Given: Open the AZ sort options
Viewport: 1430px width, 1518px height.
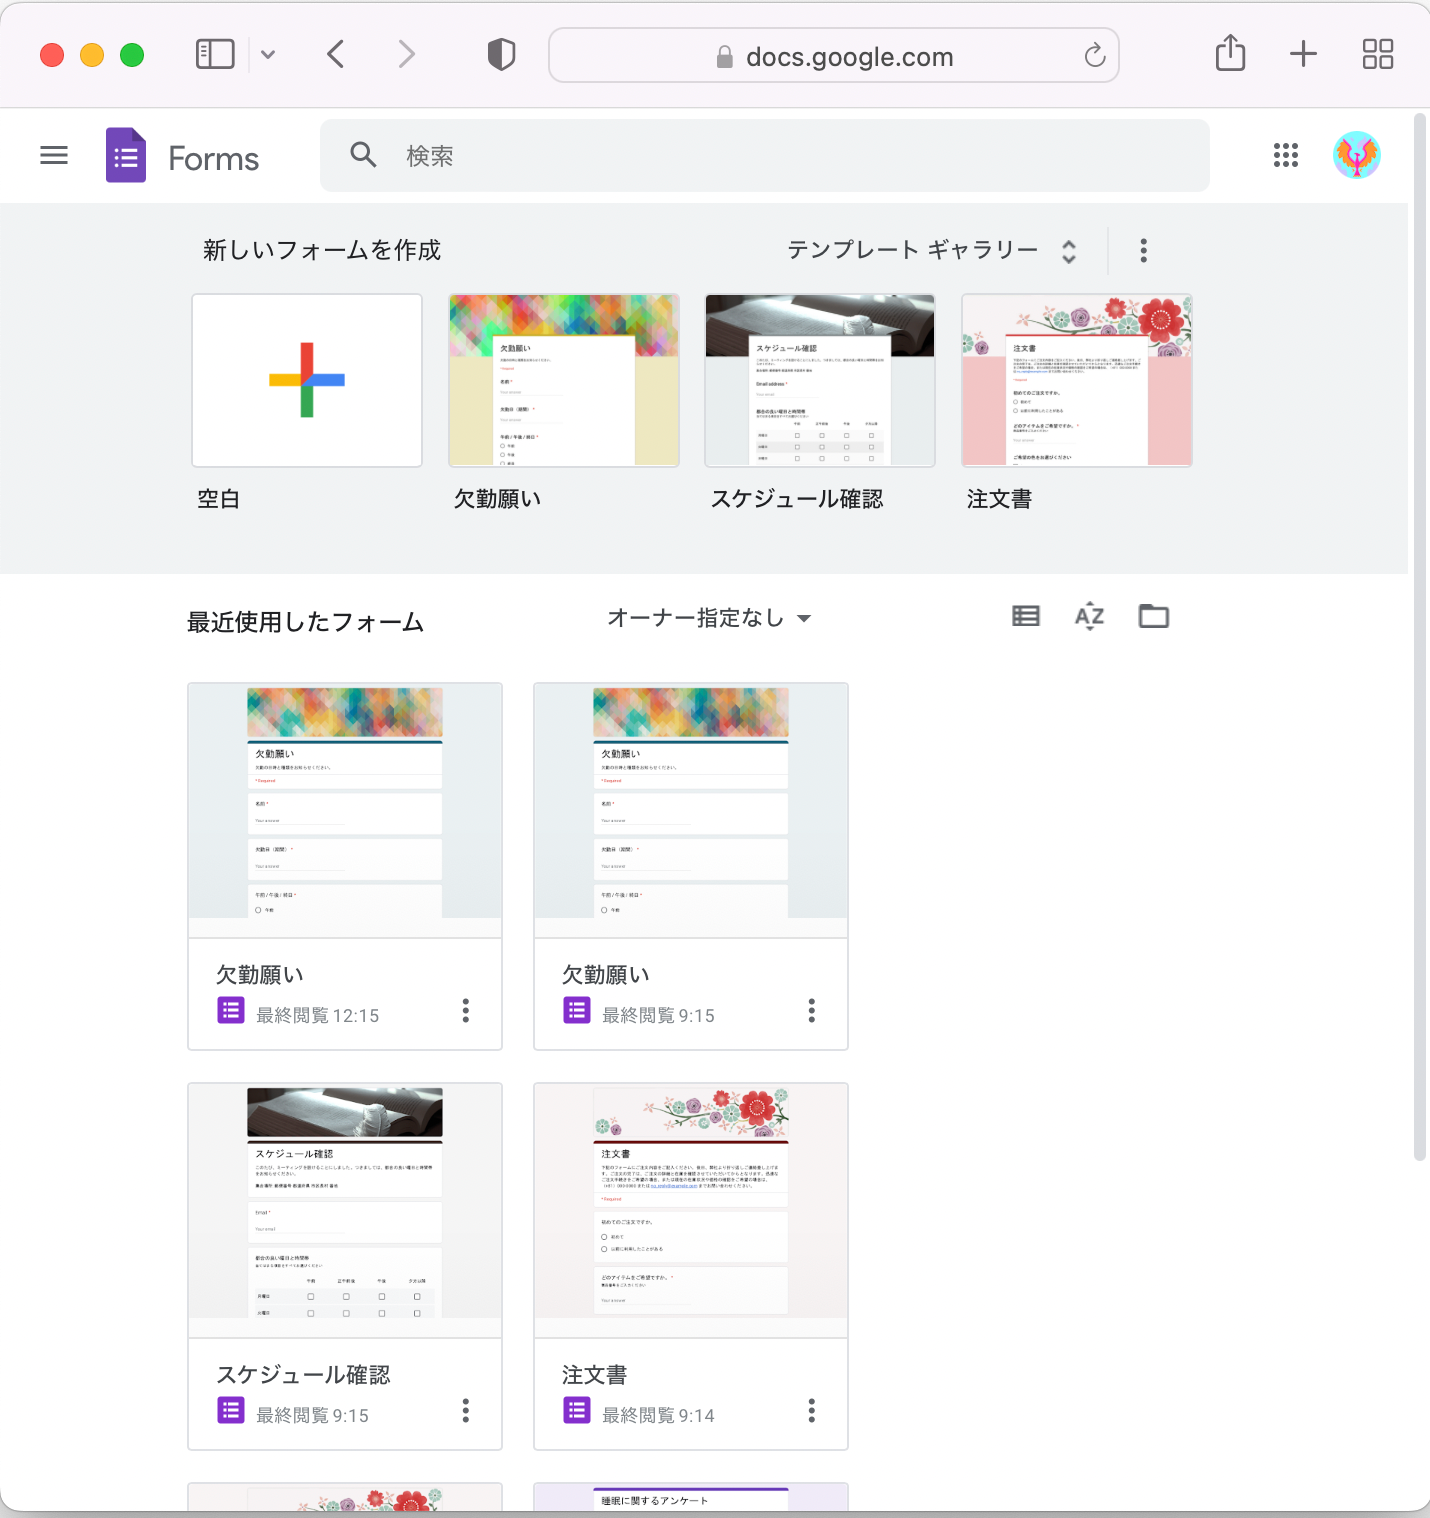Looking at the screenshot, I should (1090, 616).
